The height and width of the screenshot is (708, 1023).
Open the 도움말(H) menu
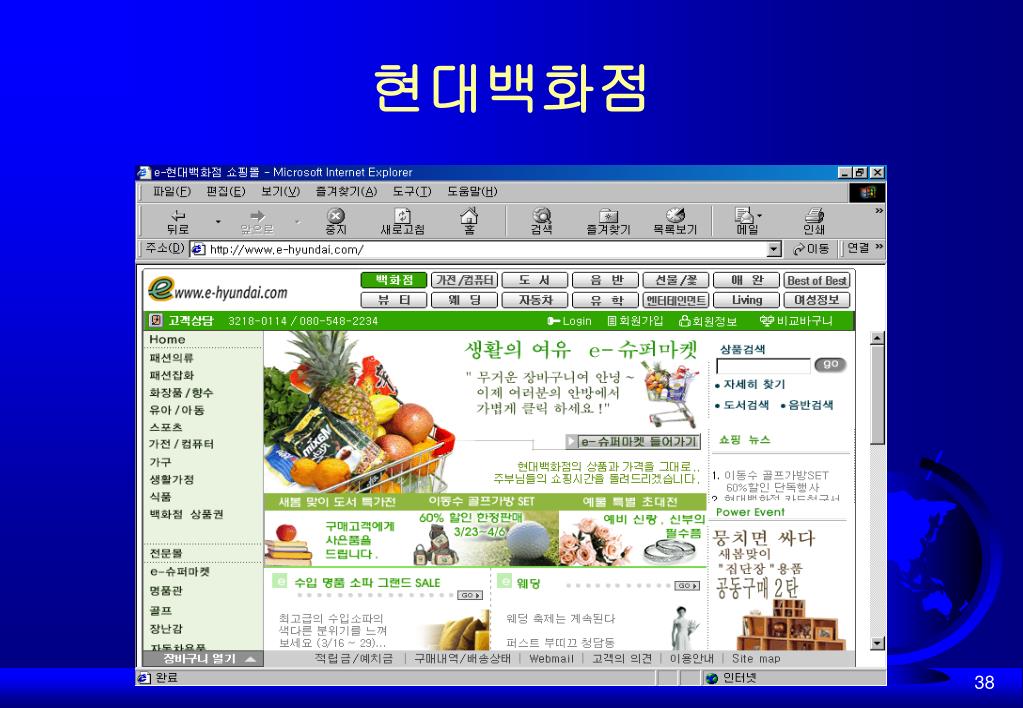tap(472, 192)
